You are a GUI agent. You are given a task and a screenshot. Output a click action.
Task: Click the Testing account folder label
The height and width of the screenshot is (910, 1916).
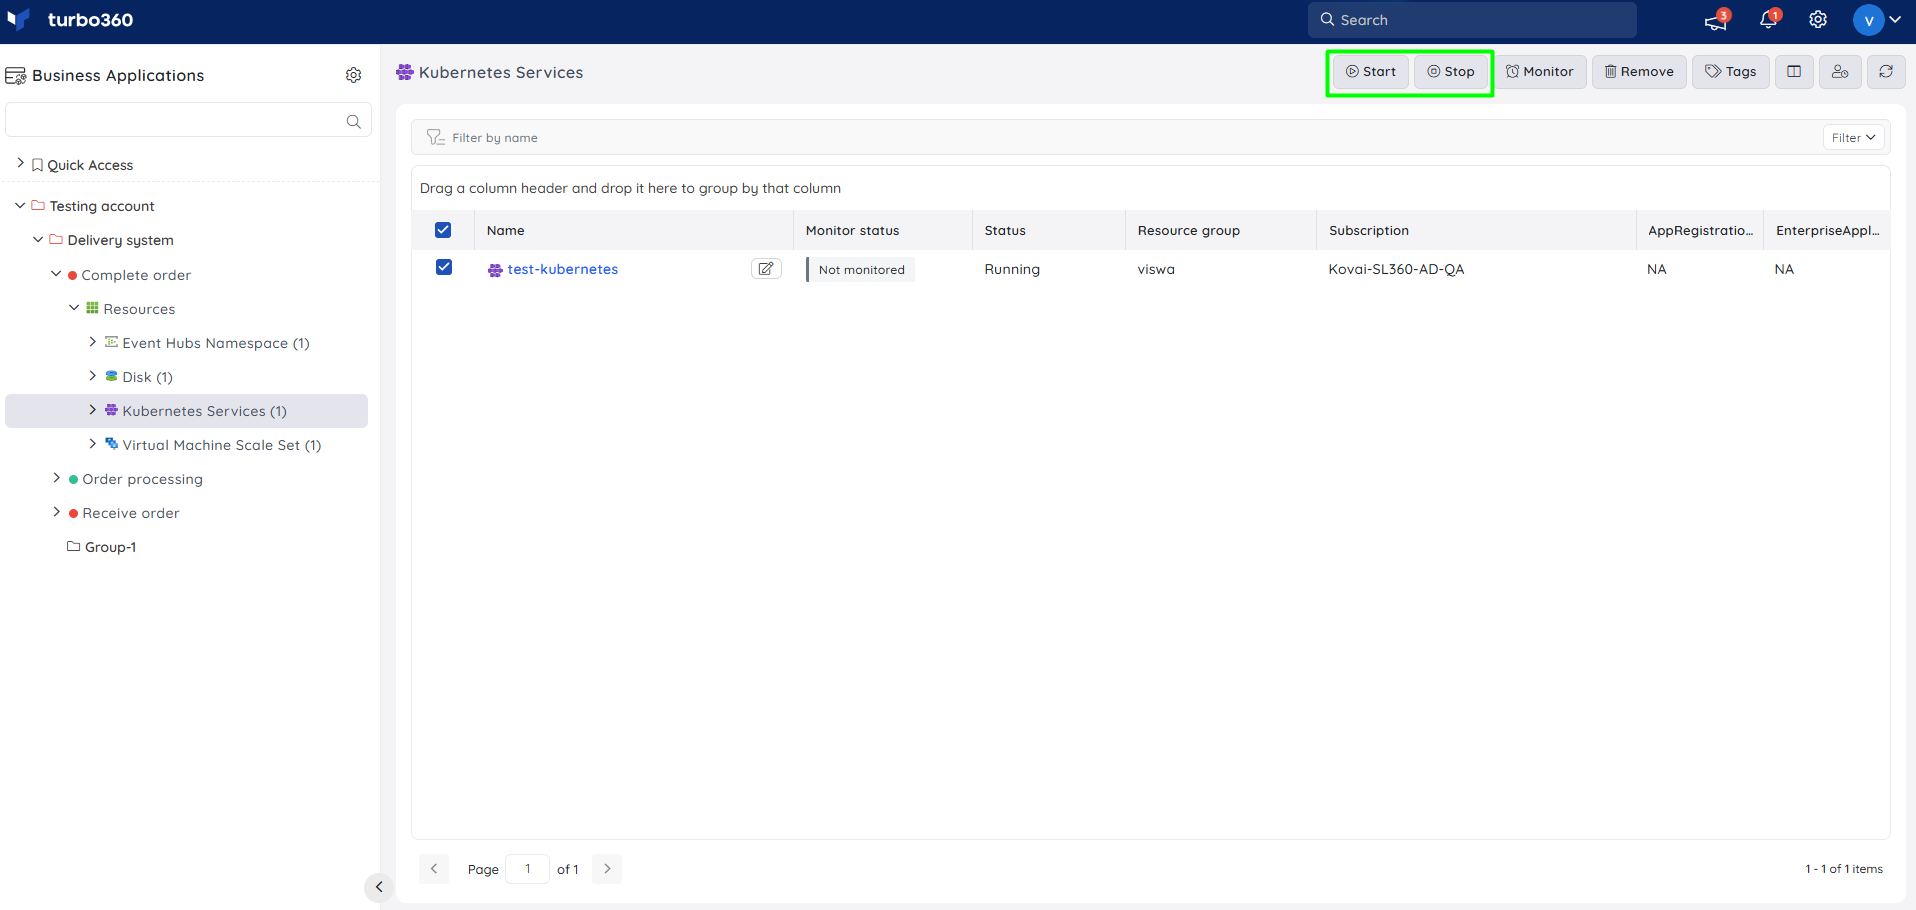pyautogui.click(x=102, y=206)
